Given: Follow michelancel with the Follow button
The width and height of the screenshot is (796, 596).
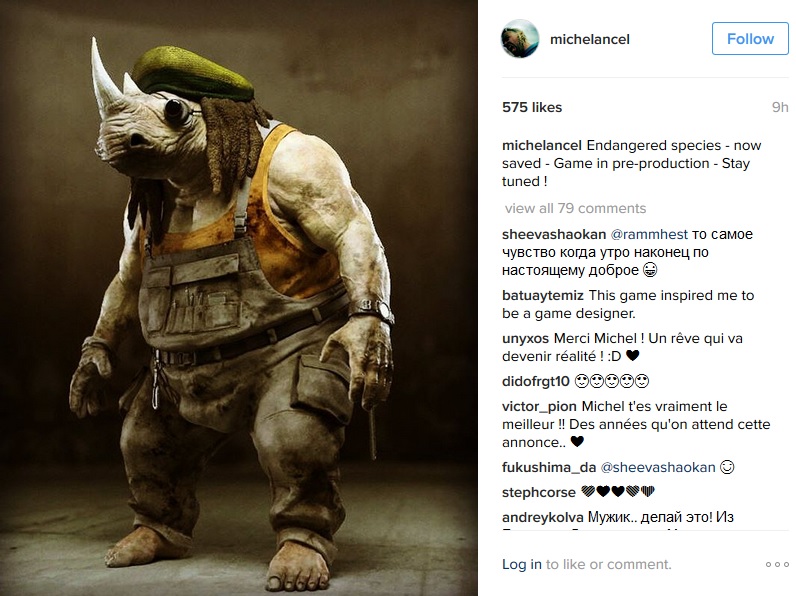Looking at the screenshot, I should pyautogui.click(x=750, y=39).
